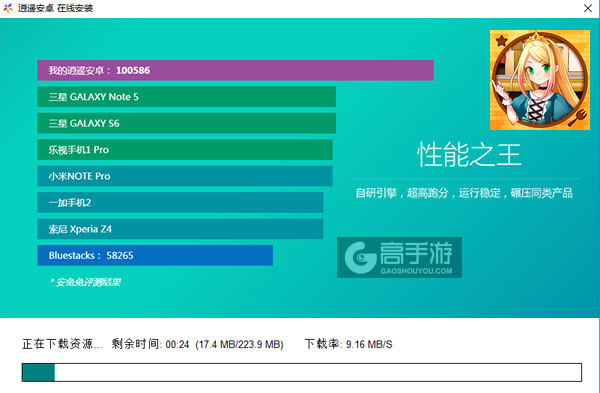Click the 自研引擎 description line
Image resolution: width=600 pixels, height=393 pixels.
click(x=464, y=193)
